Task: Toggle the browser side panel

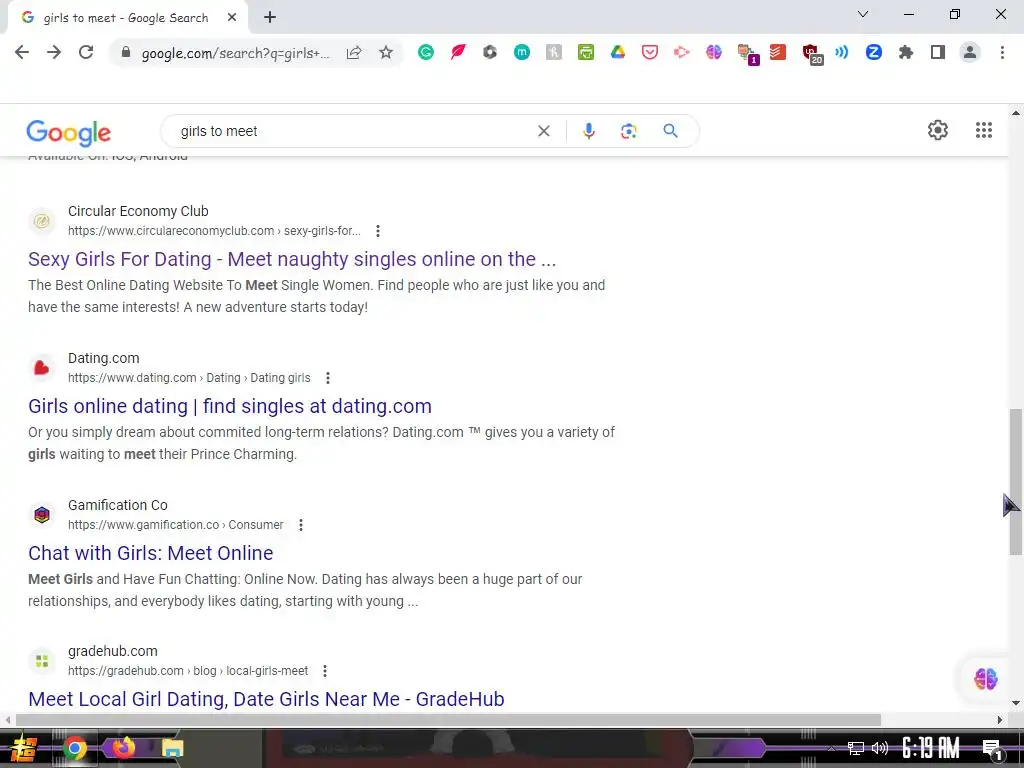Action: tap(938, 52)
